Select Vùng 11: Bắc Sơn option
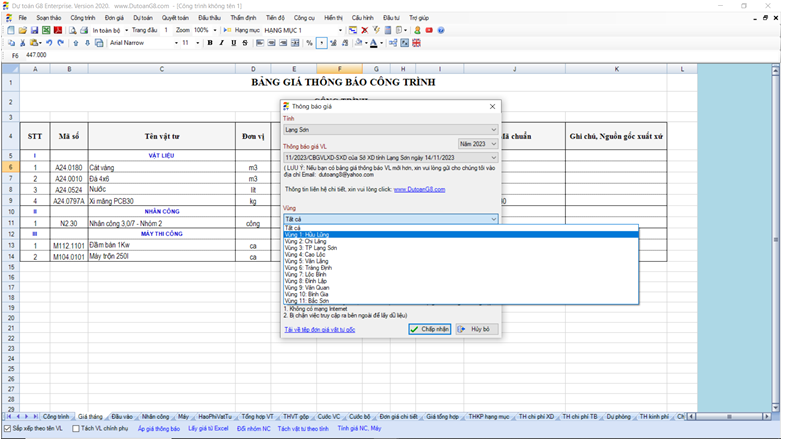This screenshot has height=442, width=787. (x=461, y=301)
